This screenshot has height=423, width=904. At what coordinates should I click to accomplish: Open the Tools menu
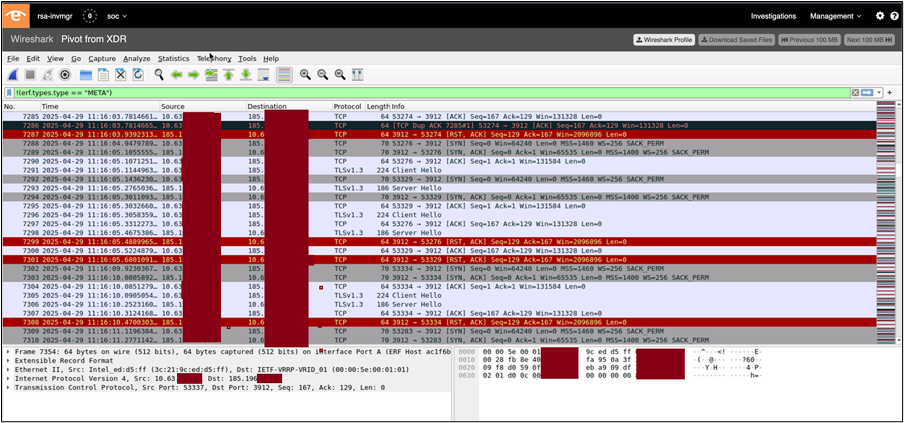[247, 59]
